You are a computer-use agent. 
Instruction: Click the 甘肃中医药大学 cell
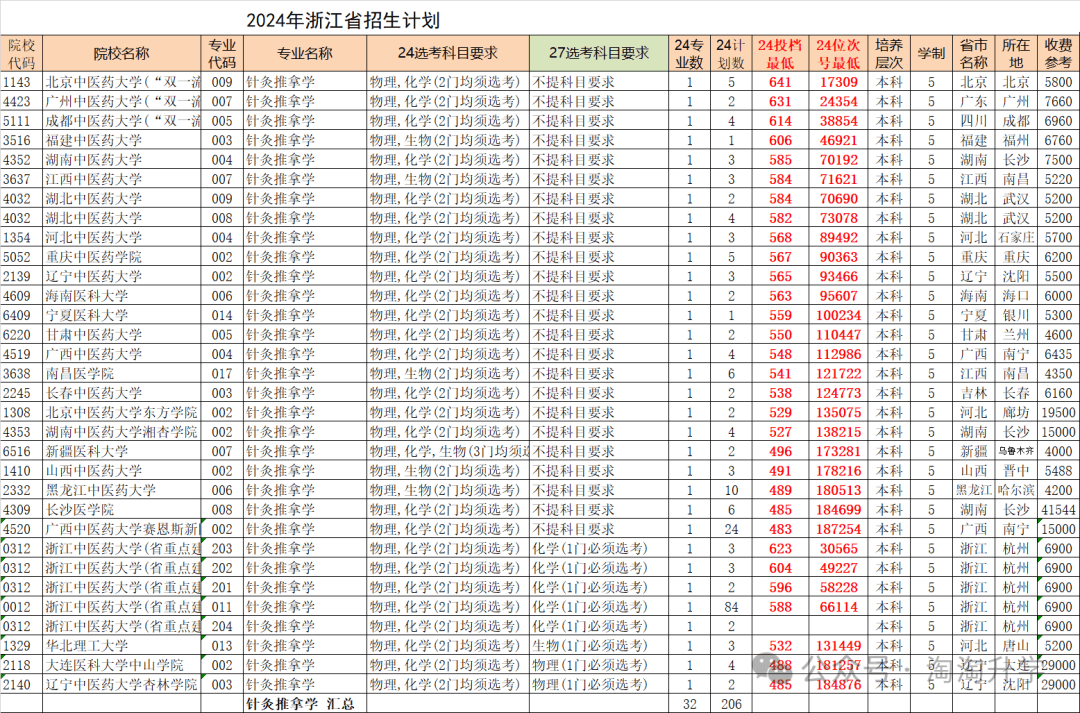point(122,335)
